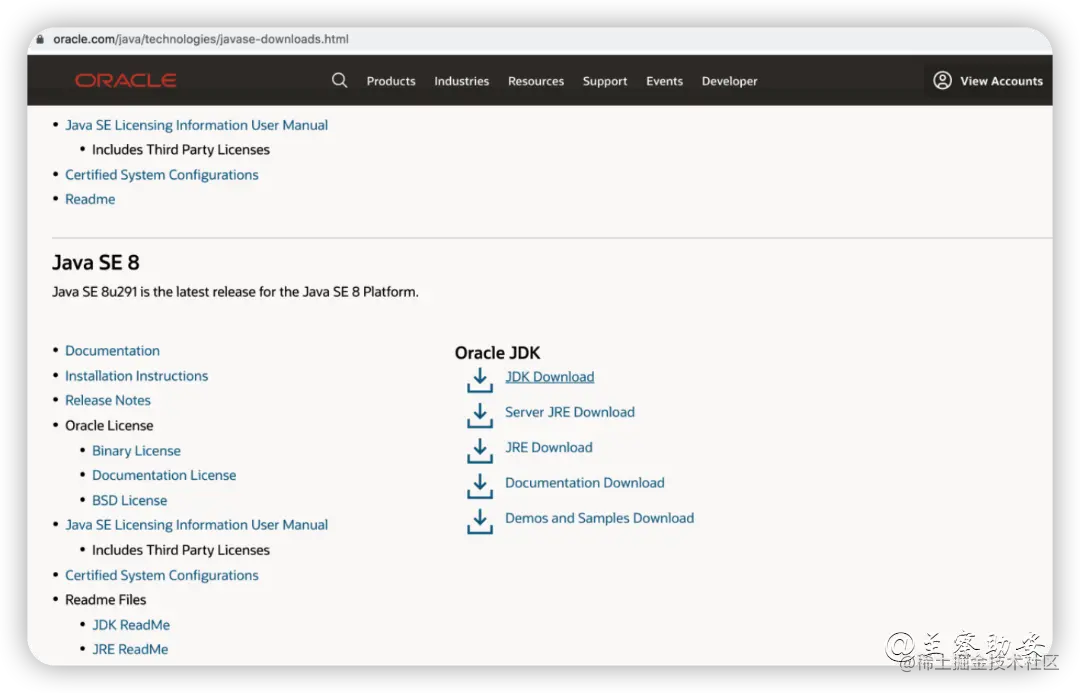Image resolution: width=1080 pixels, height=693 pixels.
Task: Open the Installation Instructions link
Action: click(x=136, y=375)
